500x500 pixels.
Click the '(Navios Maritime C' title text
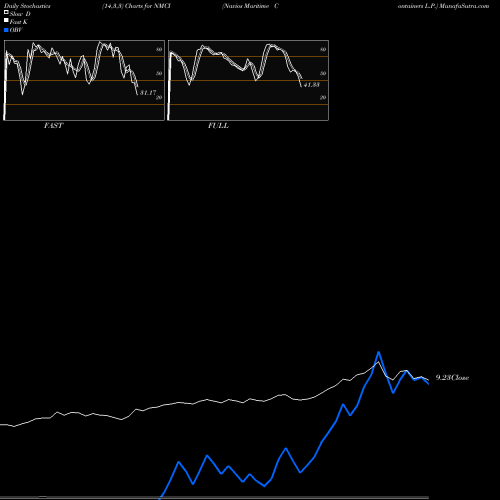point(250,6)
